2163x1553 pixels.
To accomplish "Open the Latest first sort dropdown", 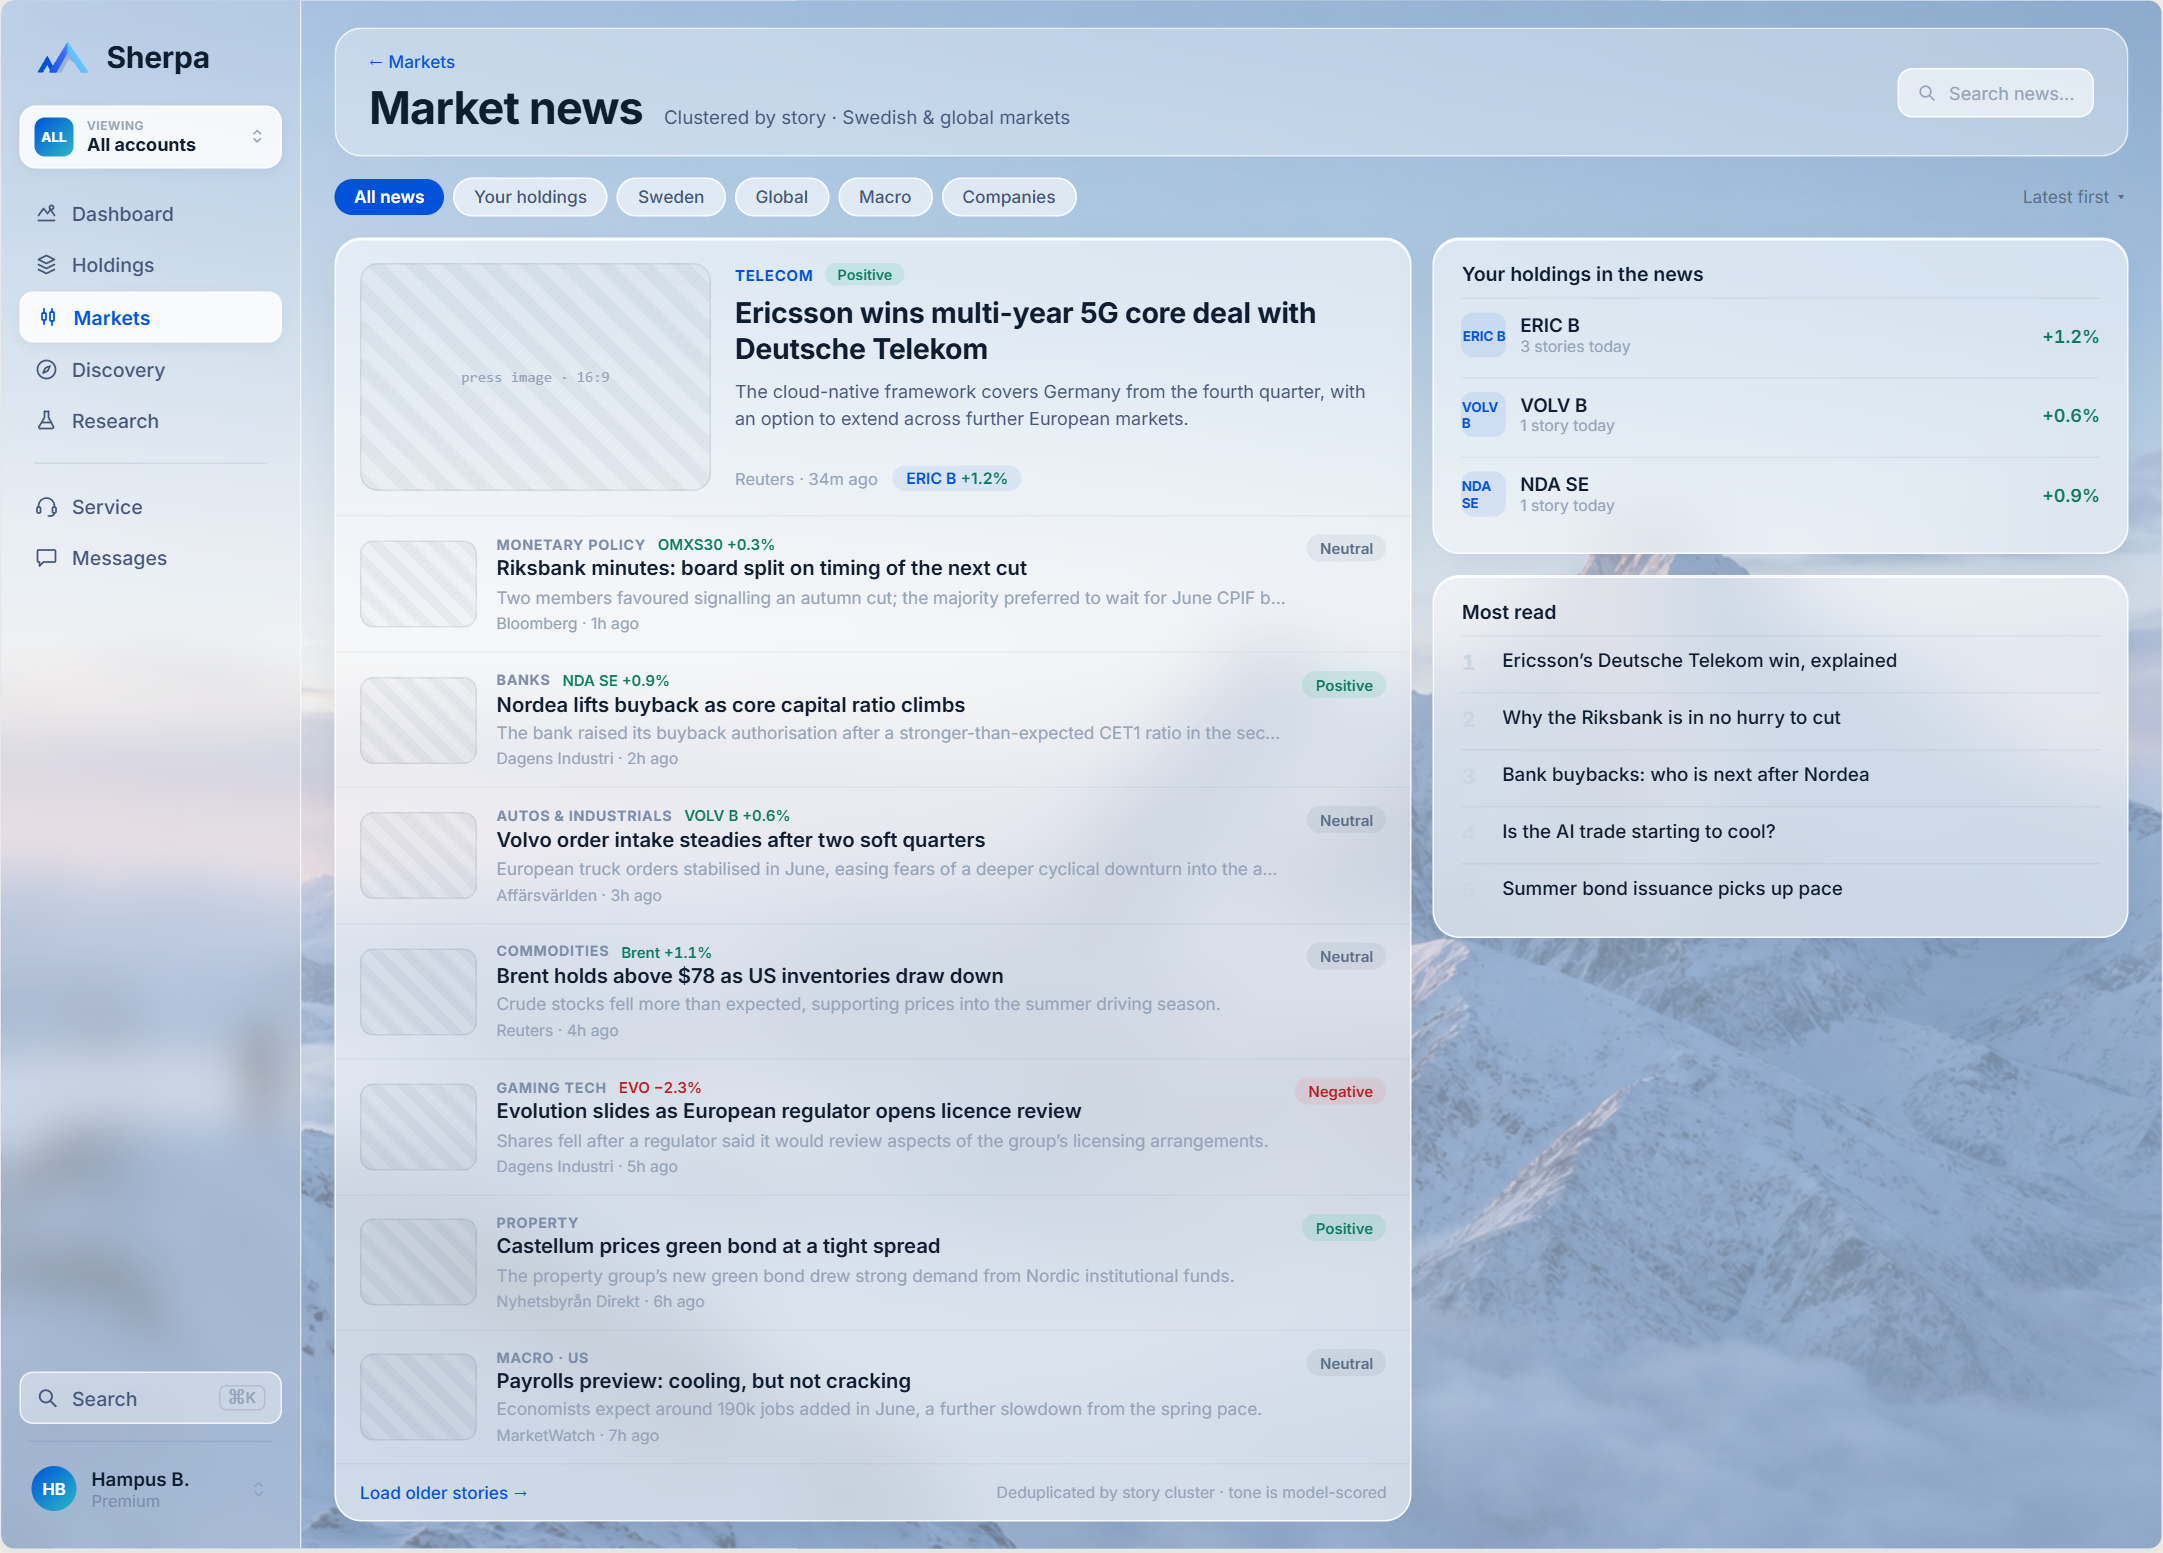I will click(x=2073, y=197).
